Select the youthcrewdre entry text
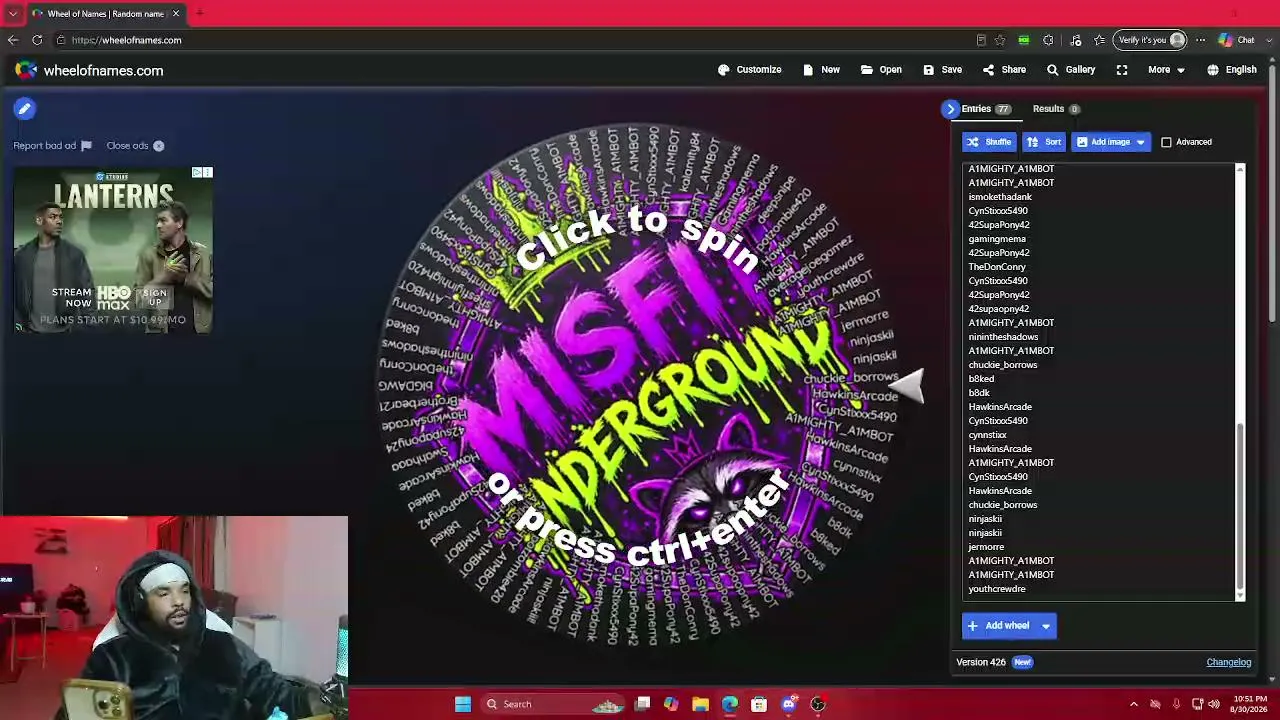The height and width of the screenshot is (720, 1280). pyautogui.click(x=997, y=589)
